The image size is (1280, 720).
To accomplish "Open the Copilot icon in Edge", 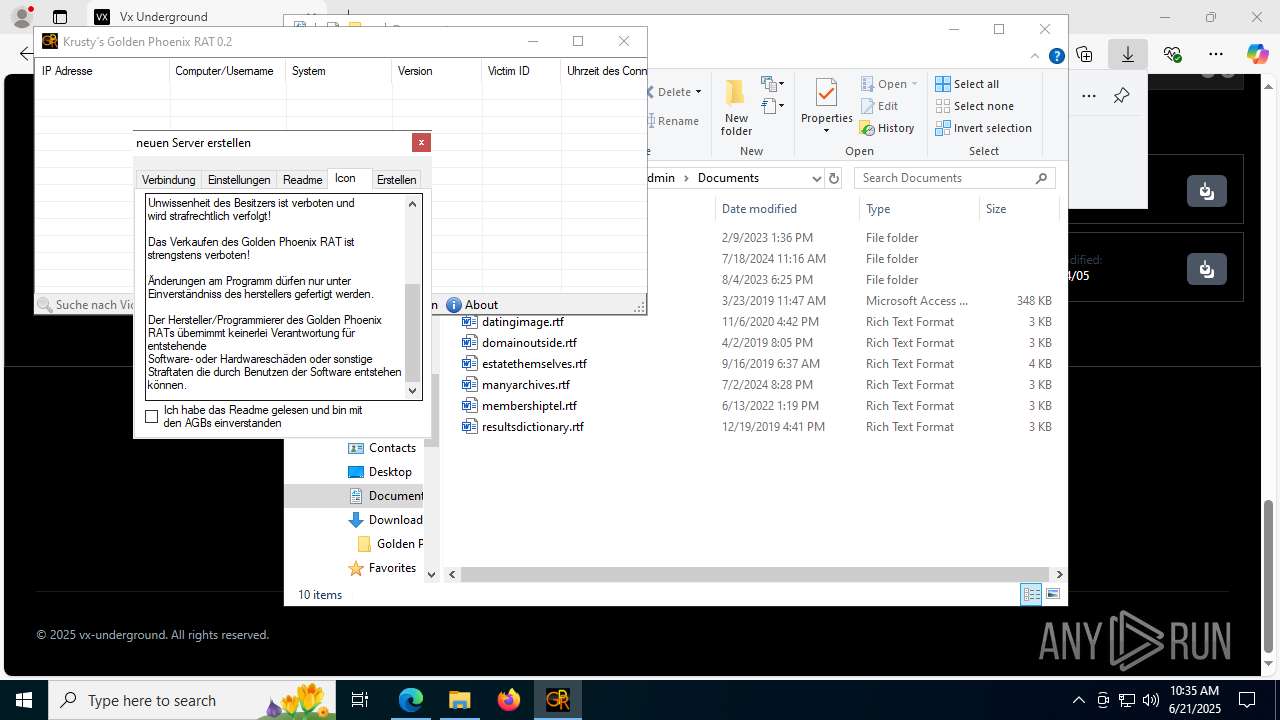I will tap(1257, 54).
